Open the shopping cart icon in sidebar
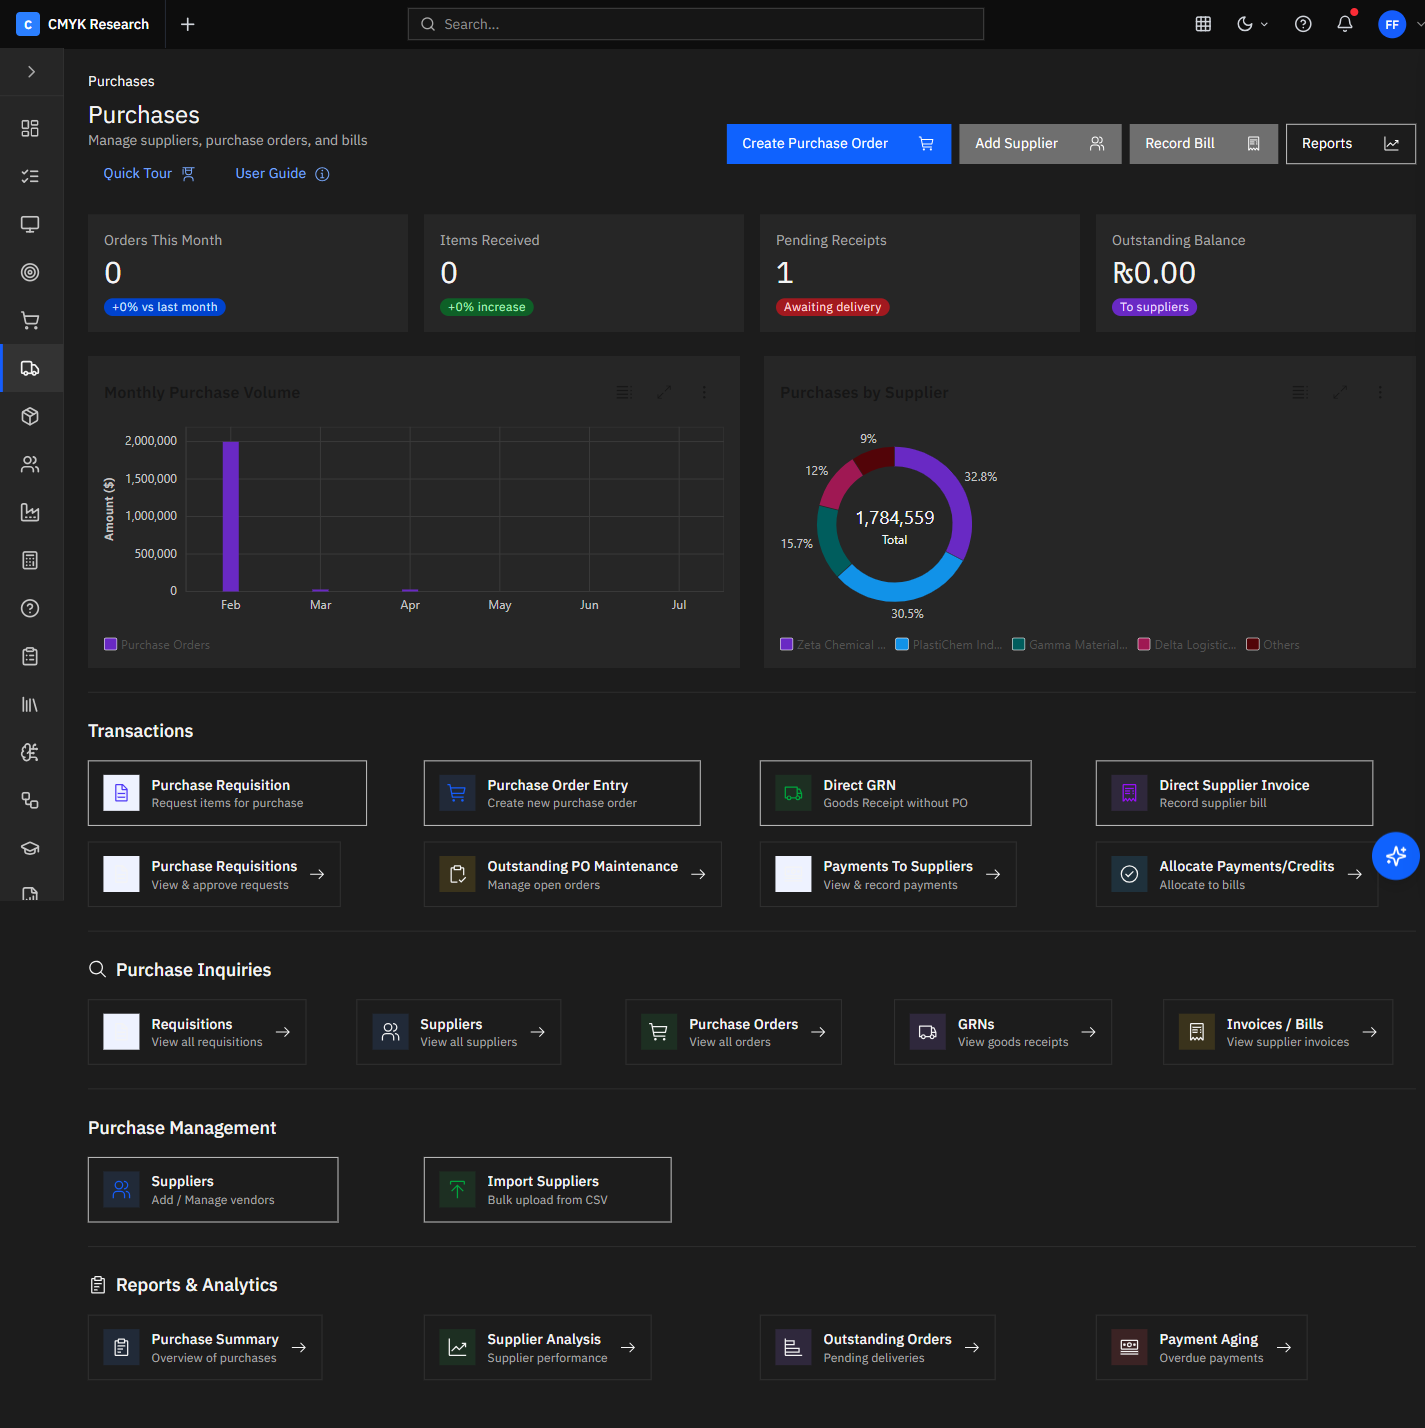Screen dimensions: 1425x1428 pyautogui.click(x=30, y=320)
